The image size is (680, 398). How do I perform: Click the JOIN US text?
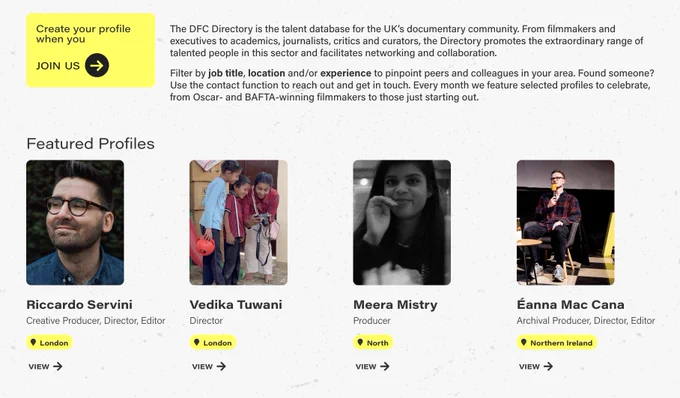58,66
